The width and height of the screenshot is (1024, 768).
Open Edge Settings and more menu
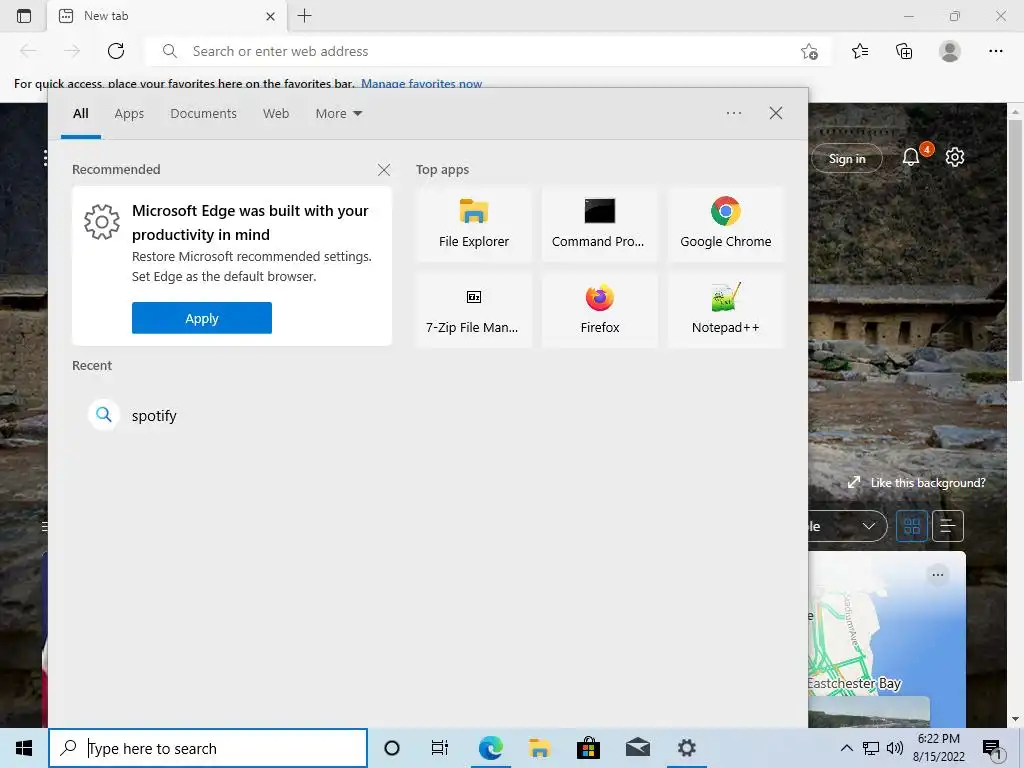click(995, 51)
